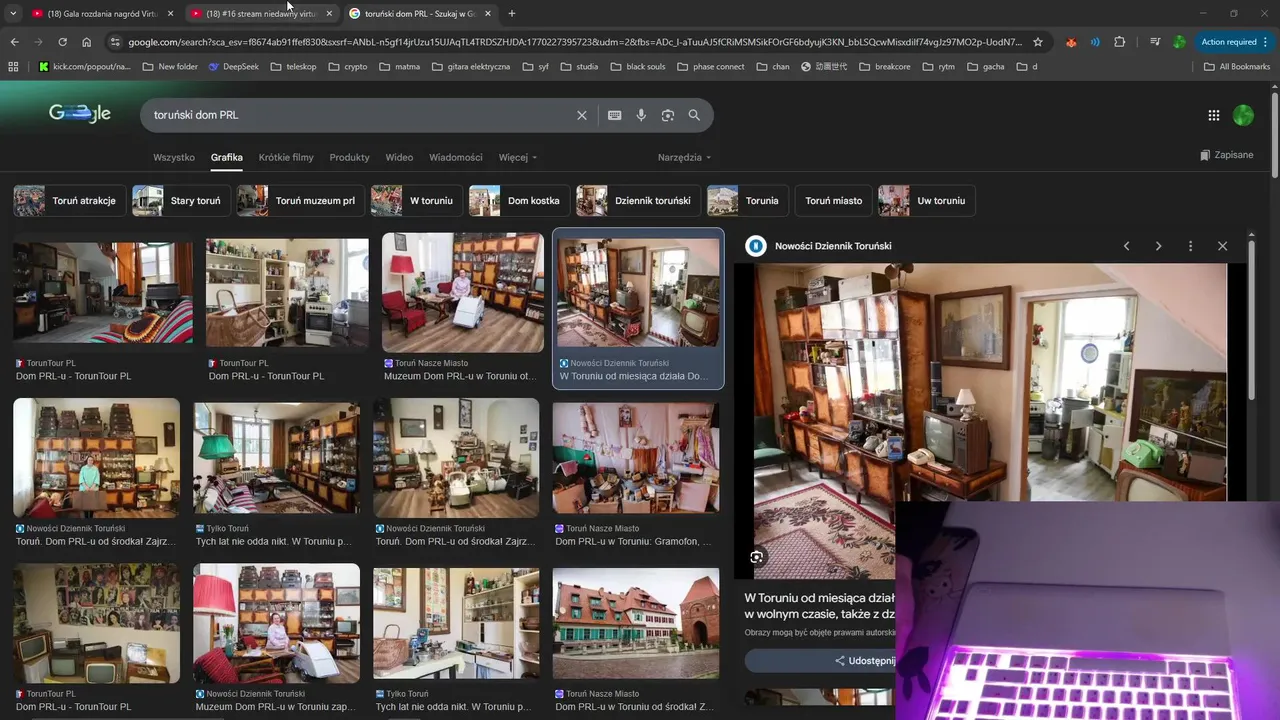Search by image with the Google Lens icon
Image resolution: width=1280 pixels, height=720 pixels.
pyautogui.click(x=668, y=115)
